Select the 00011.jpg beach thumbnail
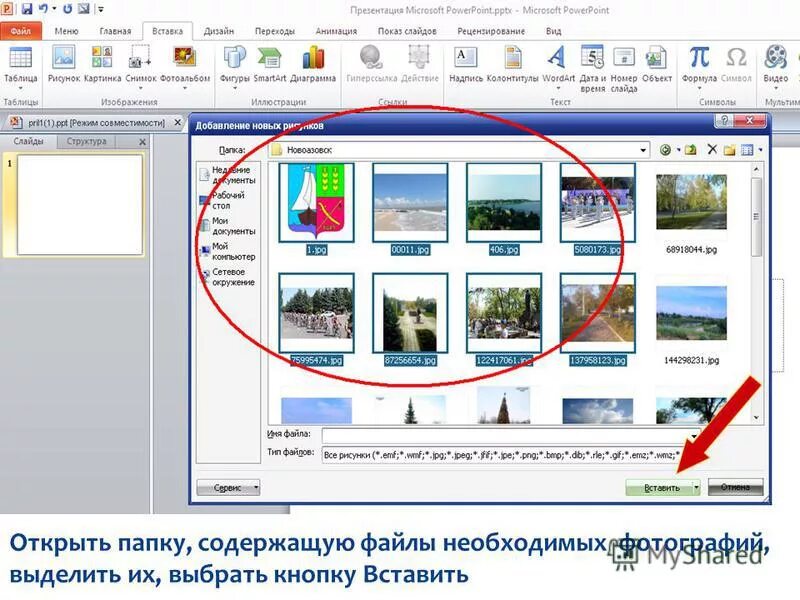 pos(410,202)
